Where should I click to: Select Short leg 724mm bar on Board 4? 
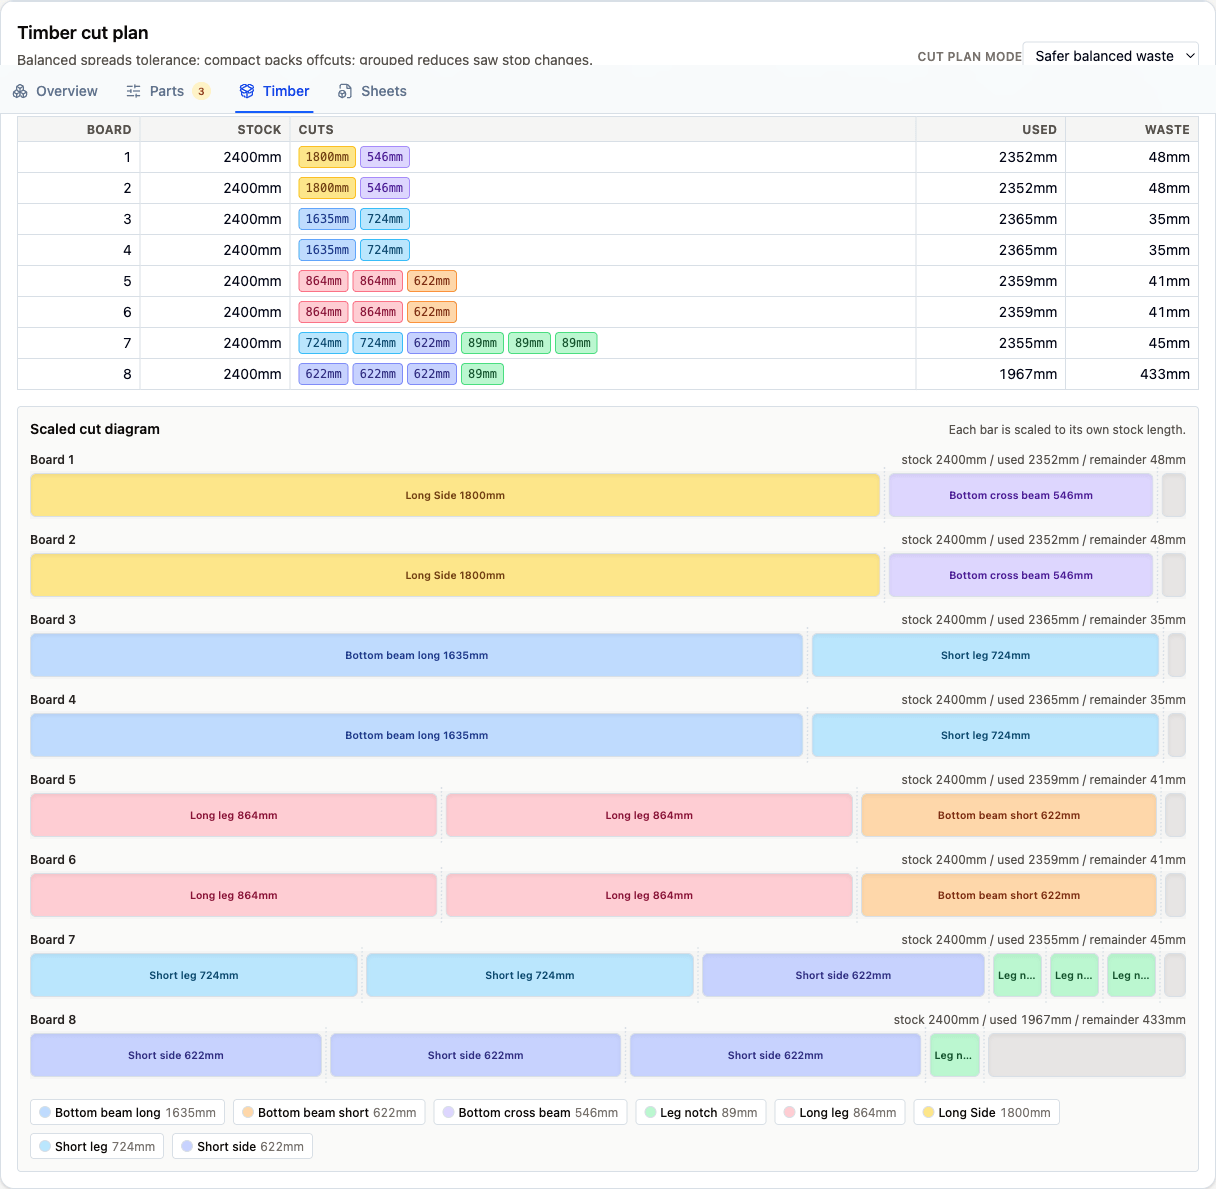[x=985, y=735]
